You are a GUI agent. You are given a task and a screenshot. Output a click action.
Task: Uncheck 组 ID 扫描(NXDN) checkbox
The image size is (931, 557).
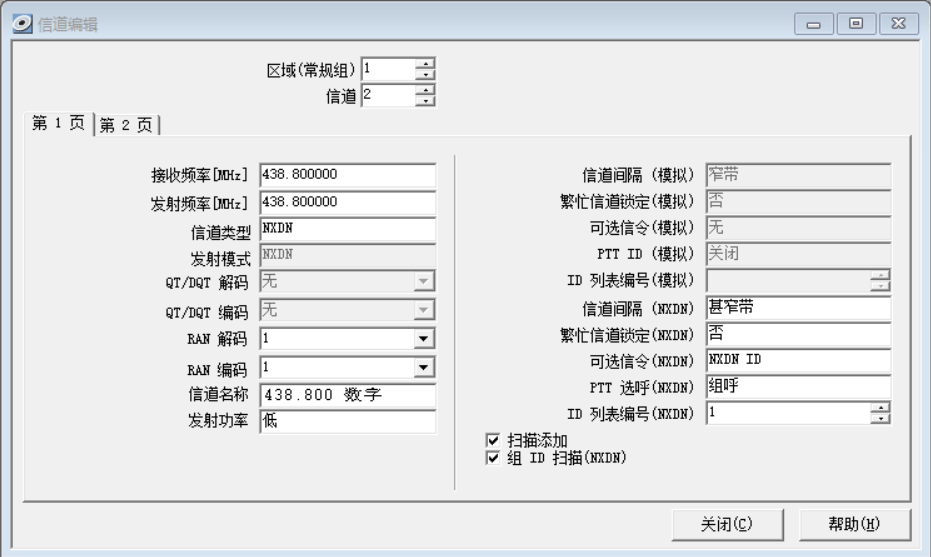[492, 458]
